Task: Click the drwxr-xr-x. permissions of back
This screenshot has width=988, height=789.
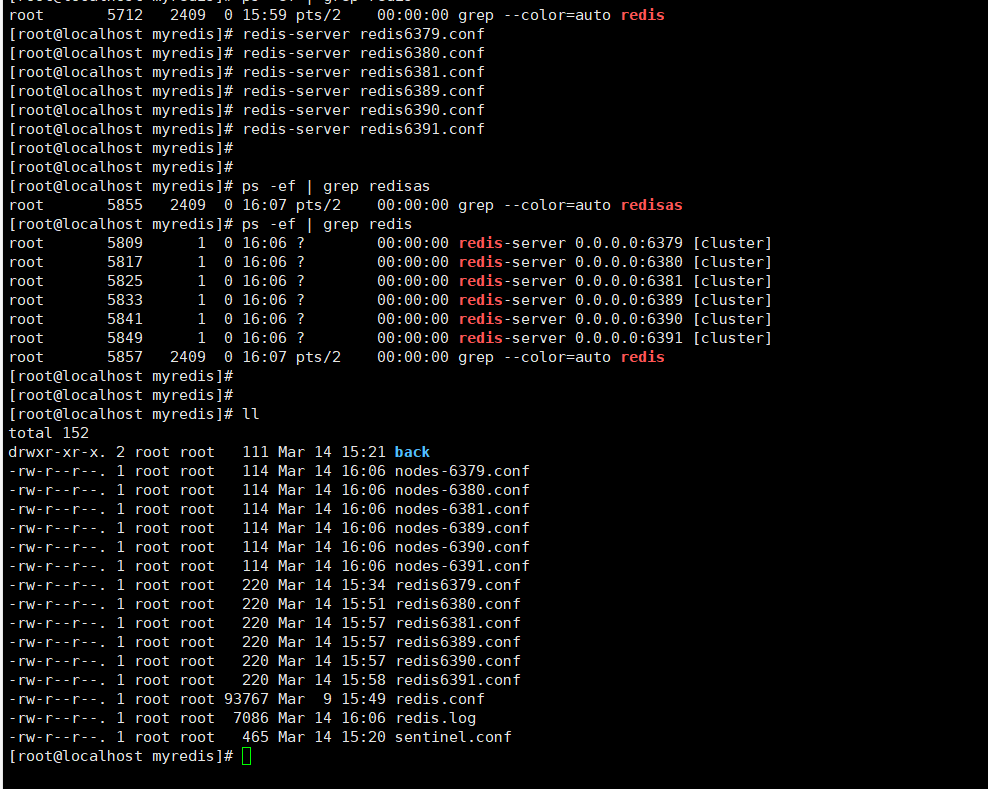Action: [57, 452]
